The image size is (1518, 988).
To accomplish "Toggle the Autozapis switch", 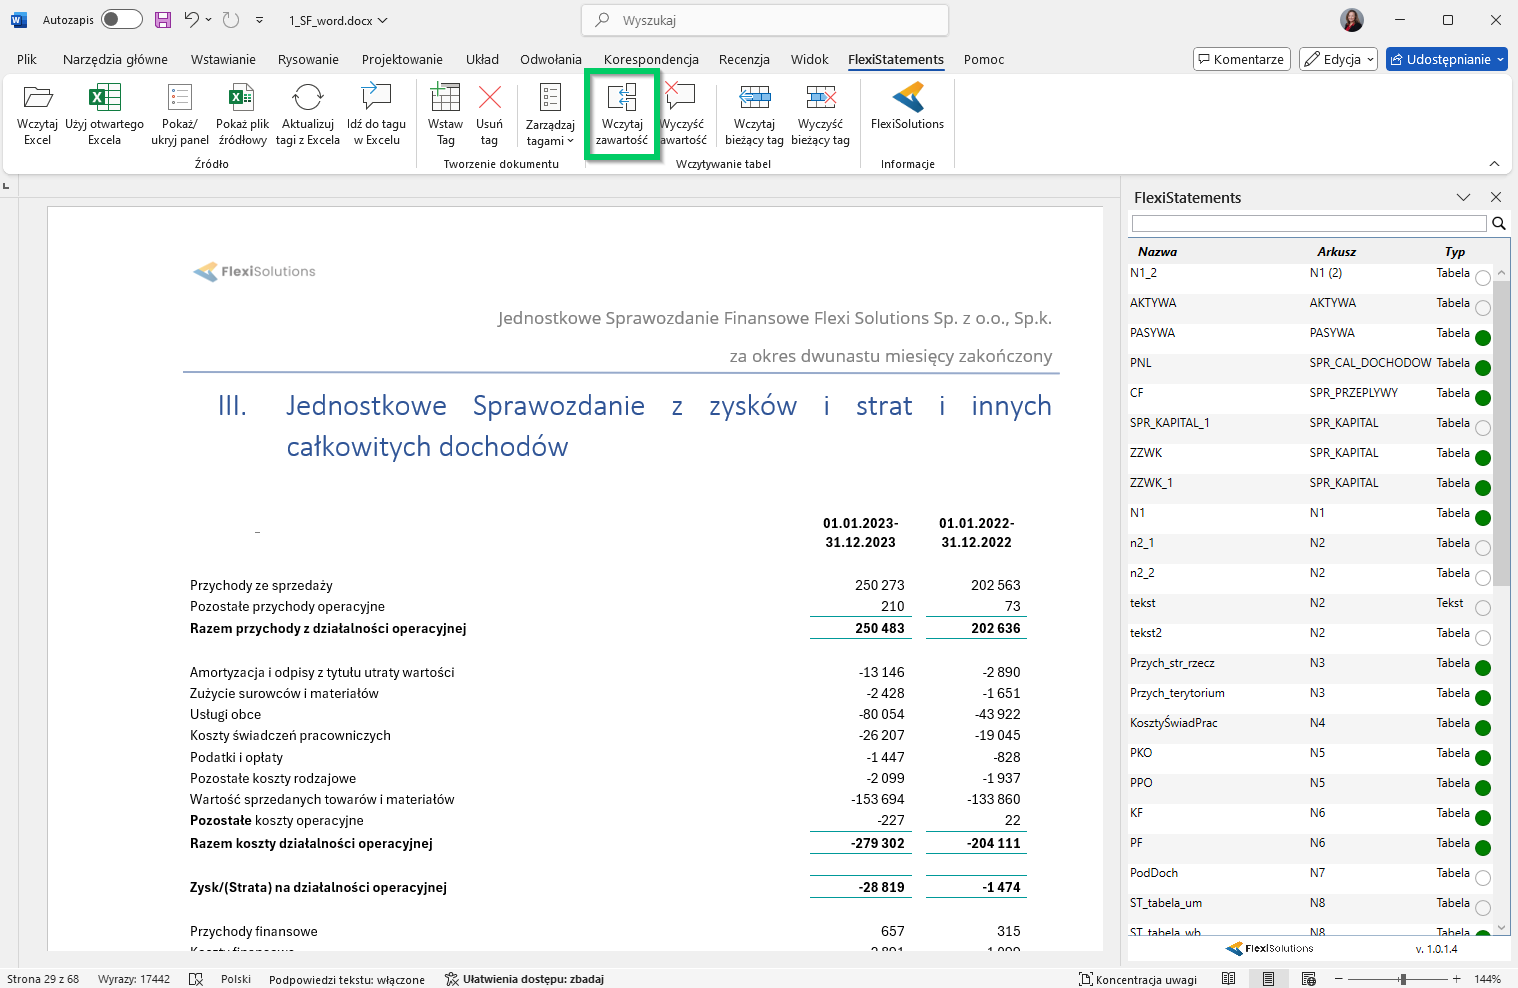I will pos(121,20).
